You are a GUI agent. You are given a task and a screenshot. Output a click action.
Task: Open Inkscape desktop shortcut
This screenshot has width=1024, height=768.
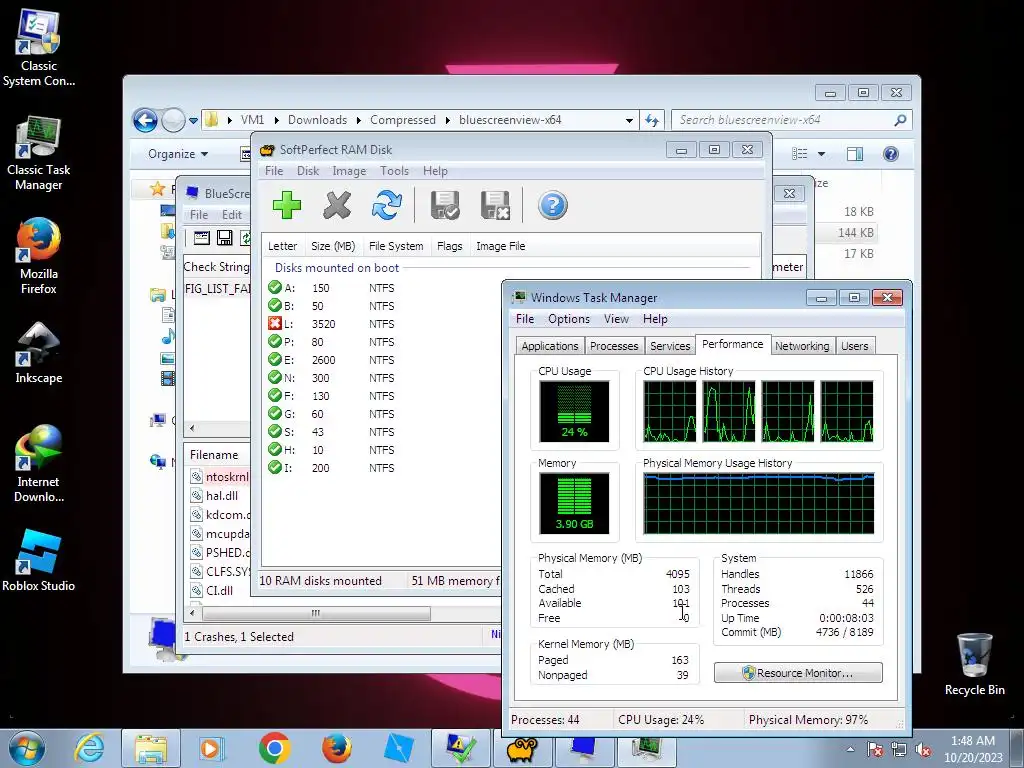pyautogui.click(x=39, y=353)
